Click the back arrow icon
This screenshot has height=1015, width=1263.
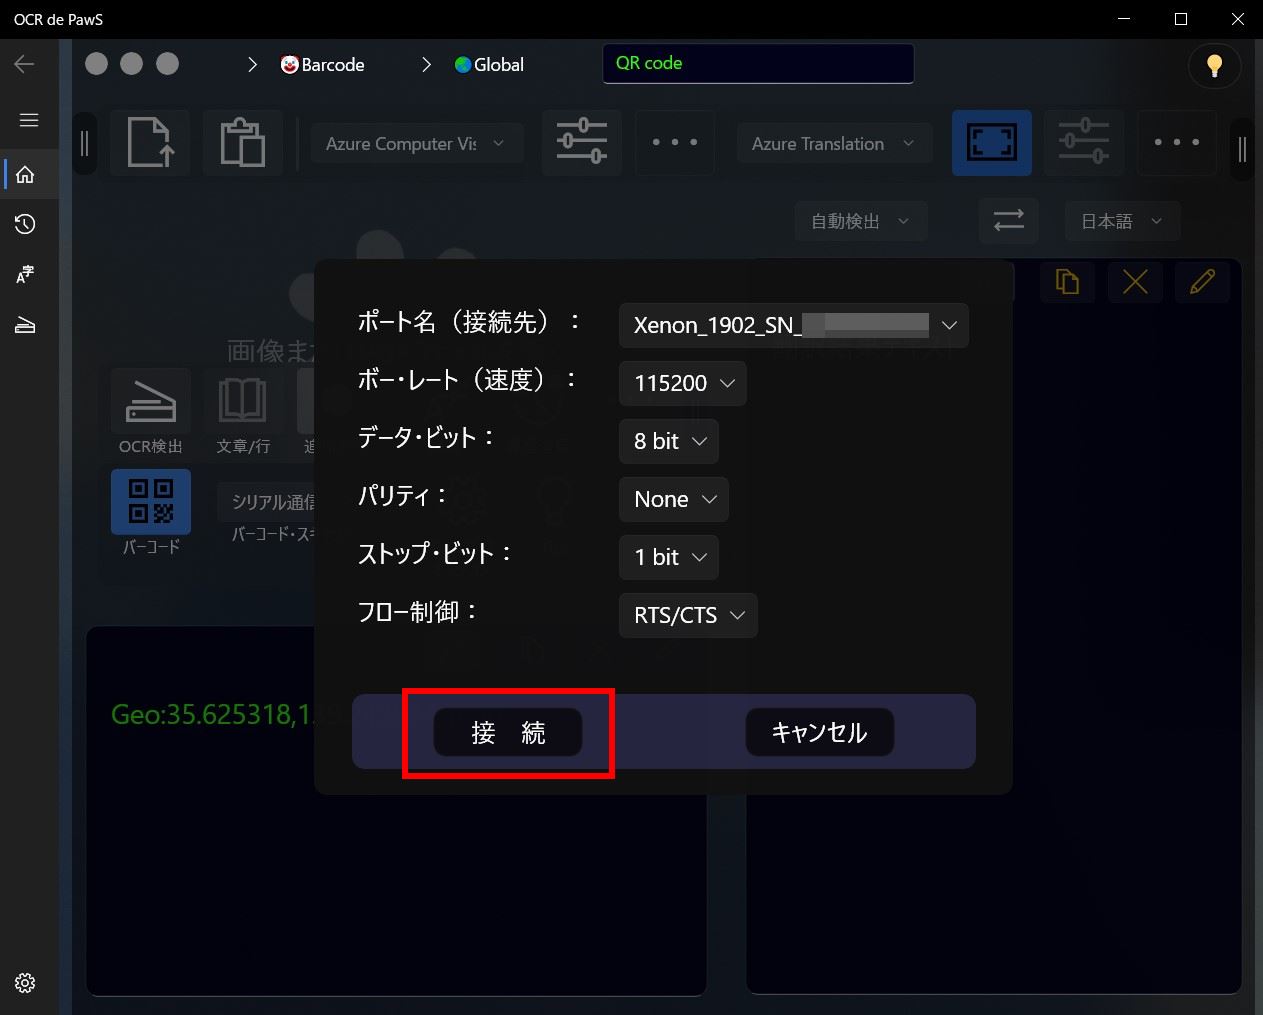[x=25, y=64]
